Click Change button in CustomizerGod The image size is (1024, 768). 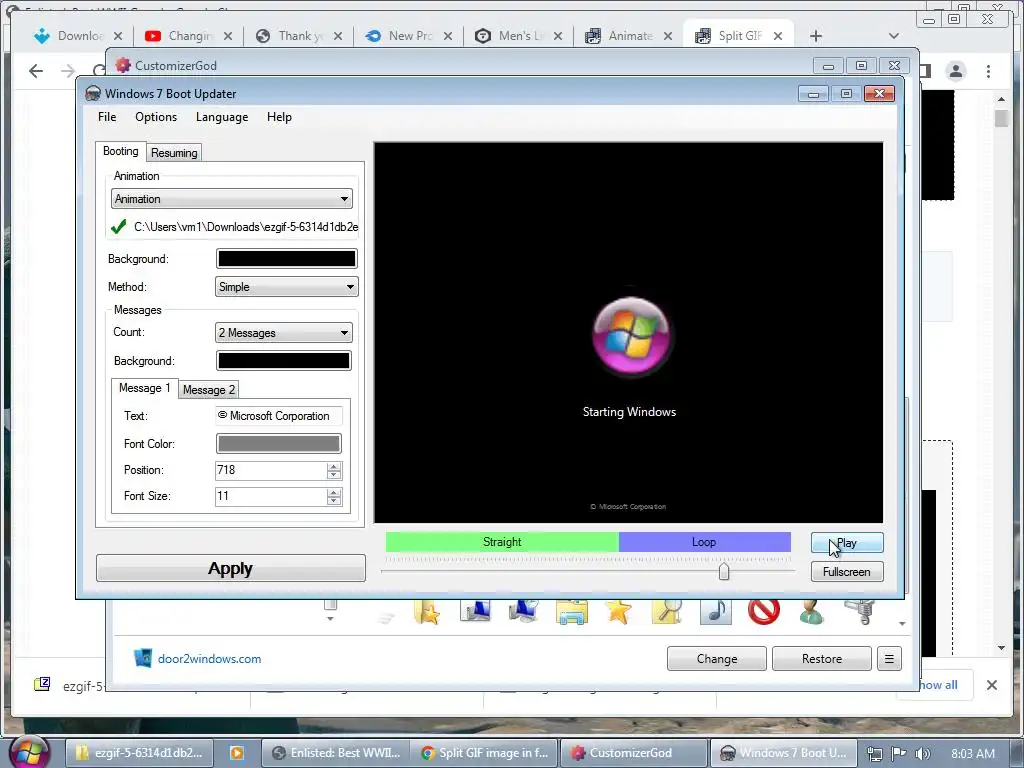pyautogui.click(x=716, y=658)
